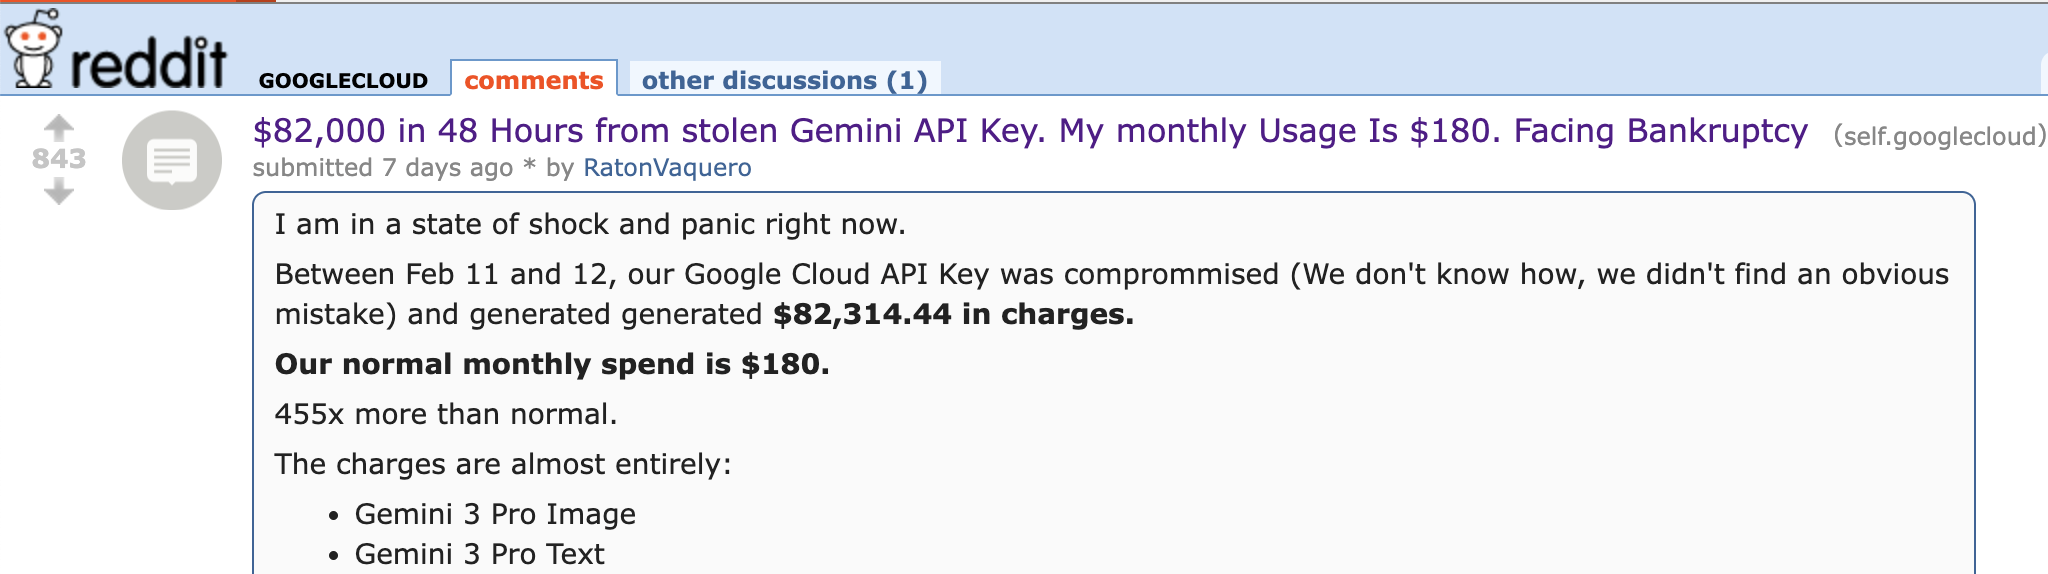Viewport: 2048px width, 574px height.
Task: Open the $82,000 in 48 Hours post title
Action: [1030, 131]
